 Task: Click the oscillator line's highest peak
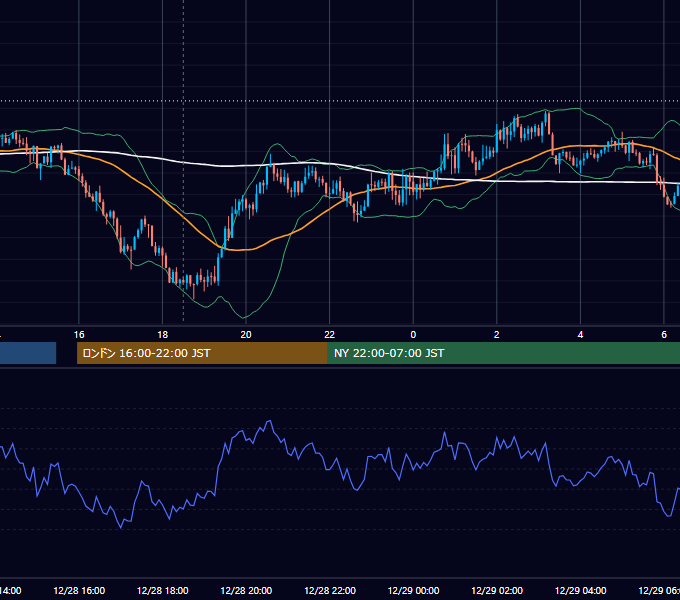tap(271, 421)
